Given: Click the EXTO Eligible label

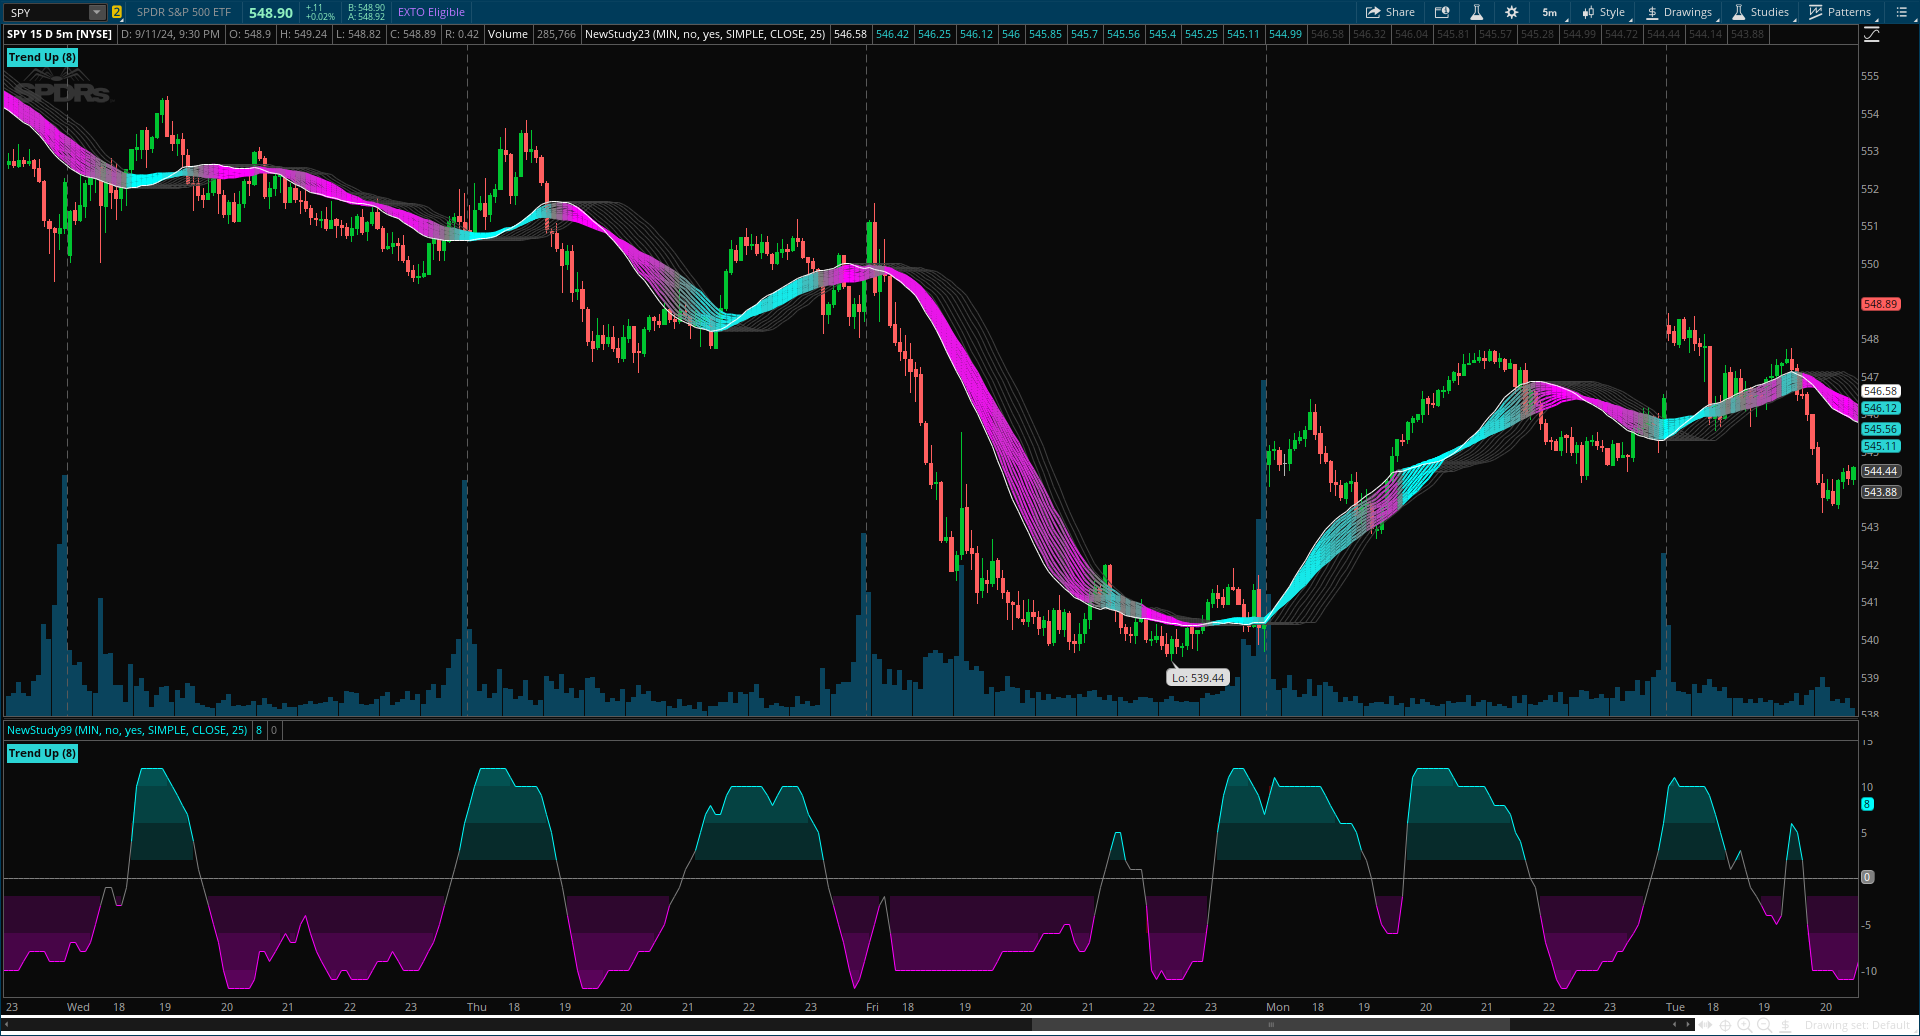Looking at the screenshot, I should pyautogui.click(x=431, y=12).
